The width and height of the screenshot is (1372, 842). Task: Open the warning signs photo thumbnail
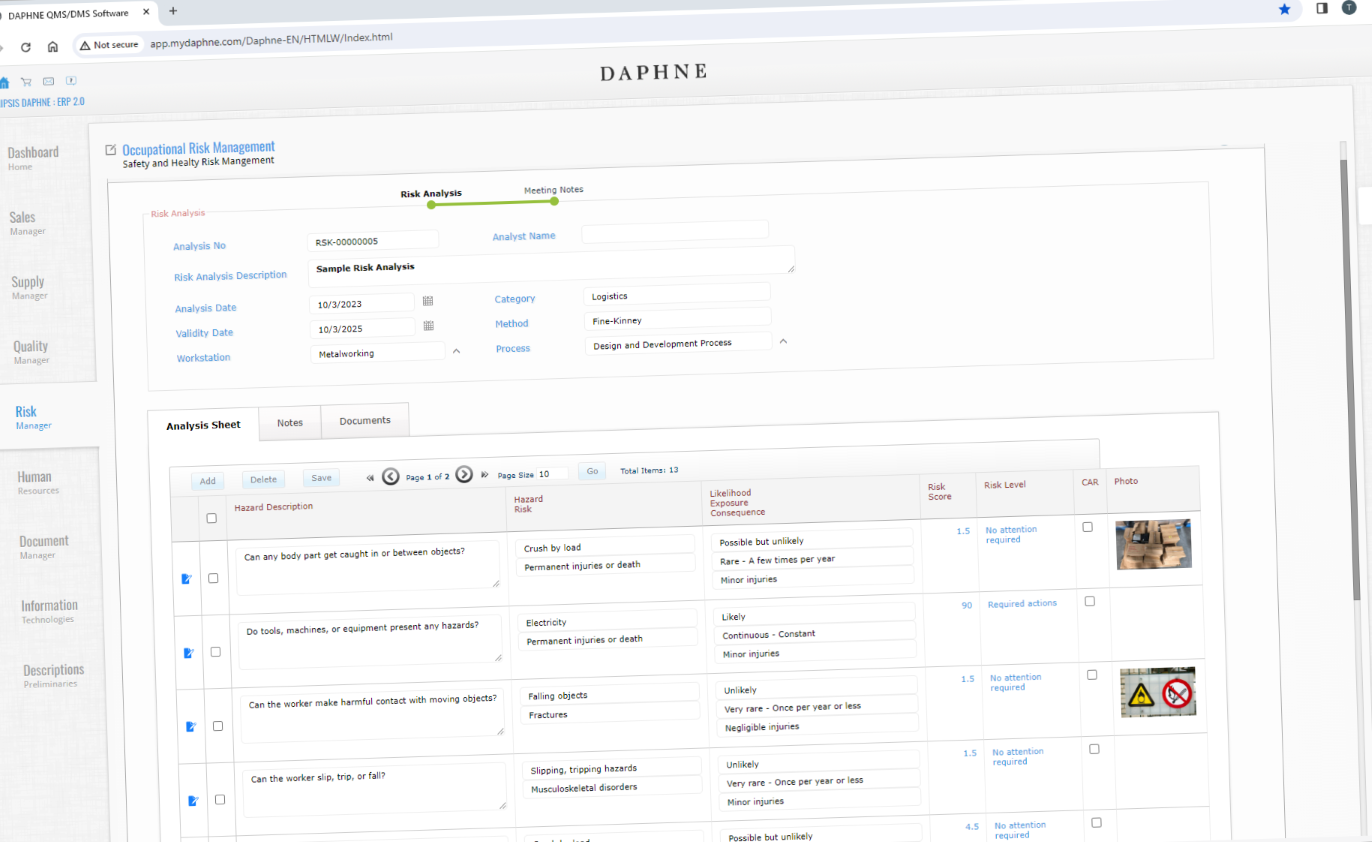[x=1158, y=692]
